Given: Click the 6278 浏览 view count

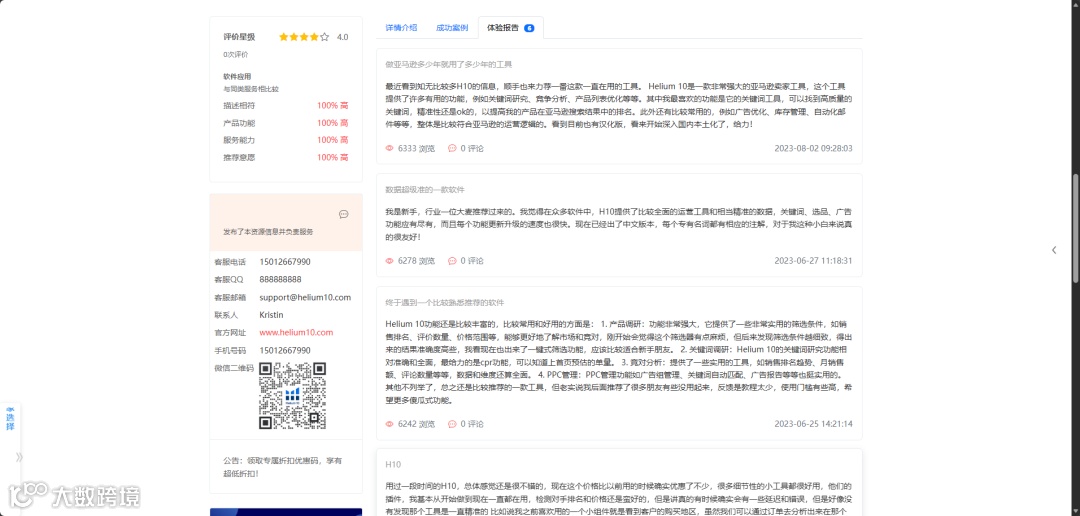Looking at the screenshot, I should click(x=416, y=261).
